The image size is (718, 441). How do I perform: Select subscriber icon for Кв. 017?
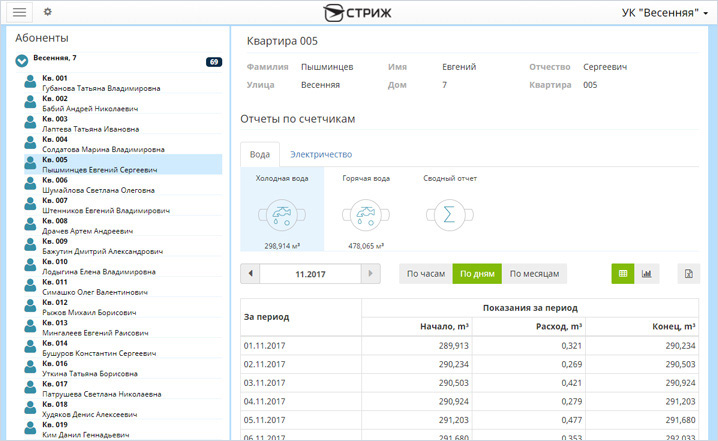[30, 387]
